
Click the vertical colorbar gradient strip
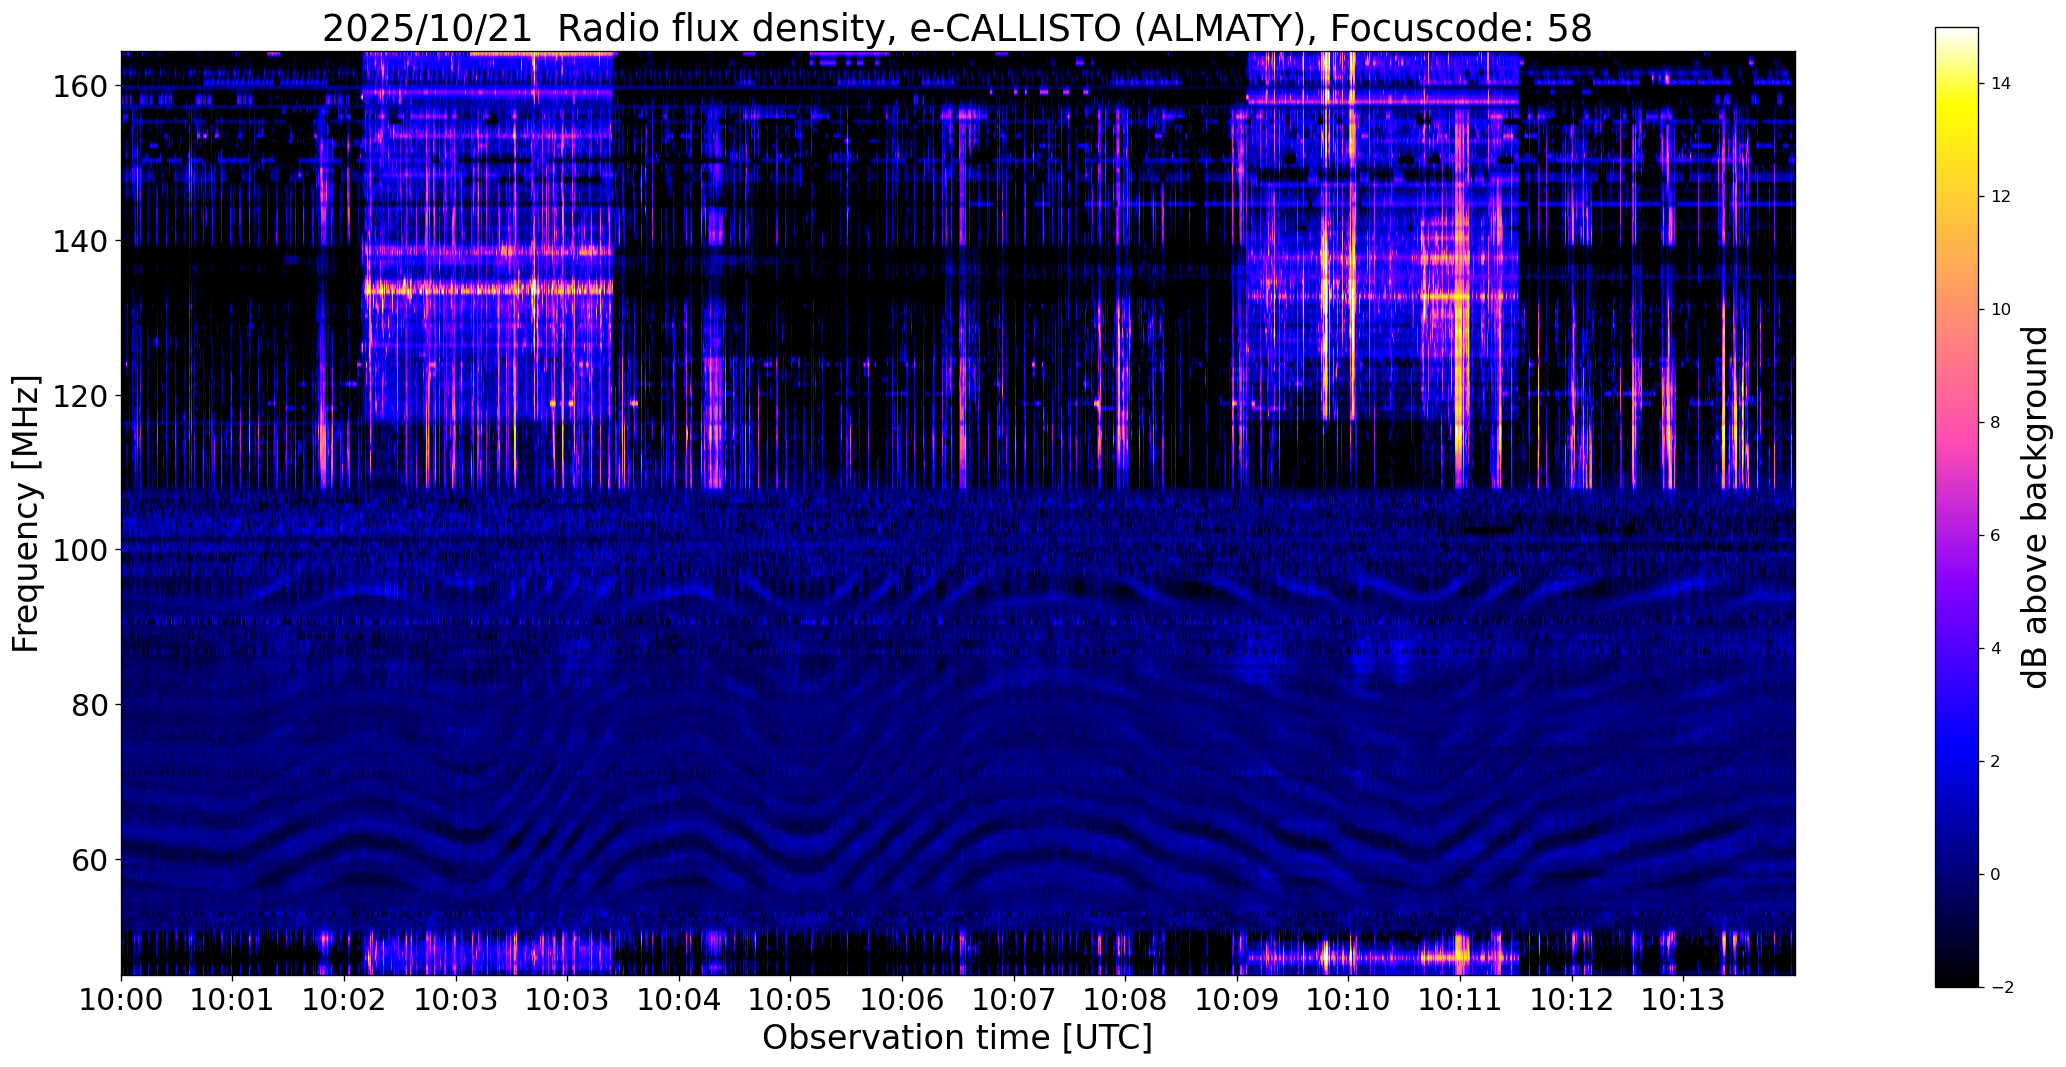1957,507
